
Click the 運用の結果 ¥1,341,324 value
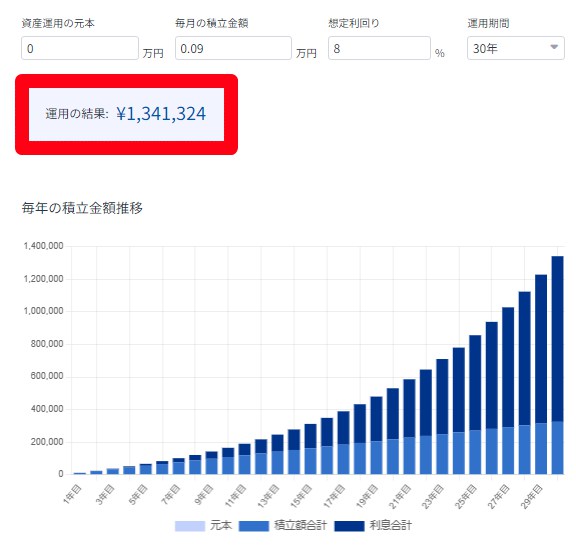click(161, 113)
